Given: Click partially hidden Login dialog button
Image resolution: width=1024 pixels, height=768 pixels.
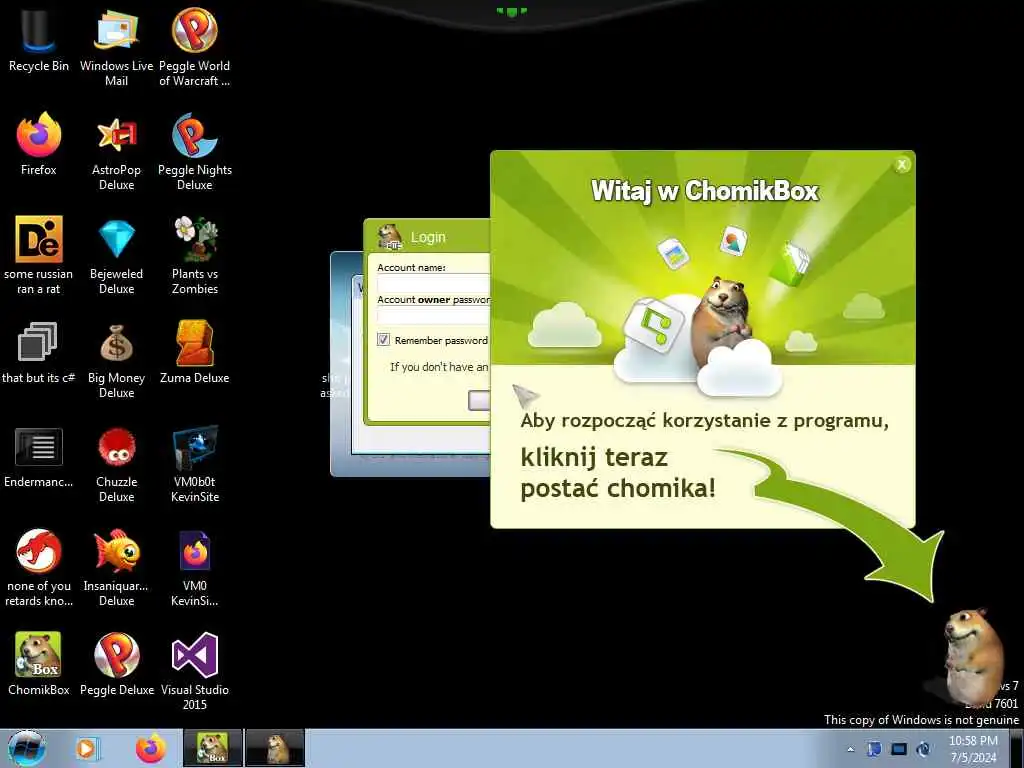Looking at the screenshot, I should pos(479,400).
